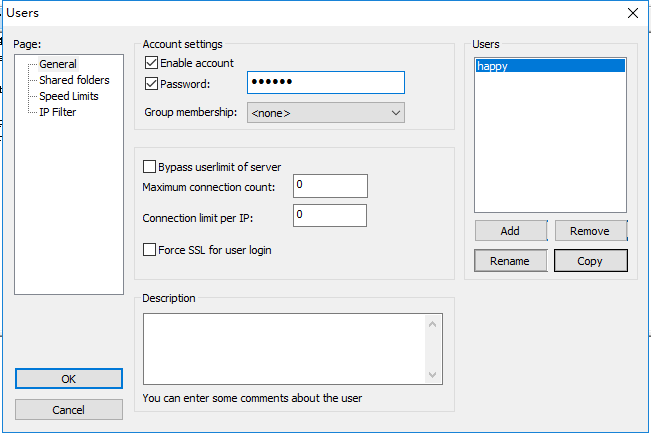Image resolution: width=651 pixels, height=435 pixels.
Task: Click into the Password field
Action: coord(325,83)
